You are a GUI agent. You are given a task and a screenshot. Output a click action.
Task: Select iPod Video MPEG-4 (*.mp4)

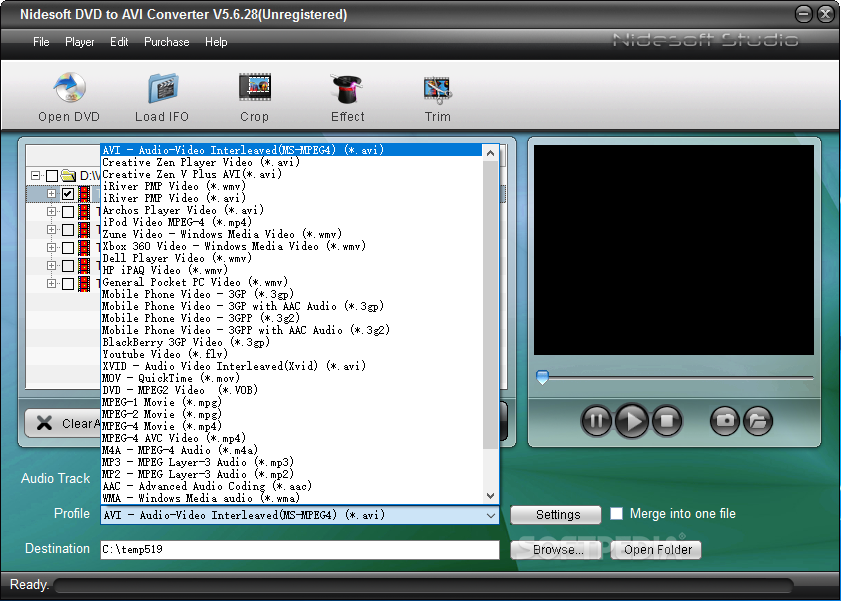[292, 222]
